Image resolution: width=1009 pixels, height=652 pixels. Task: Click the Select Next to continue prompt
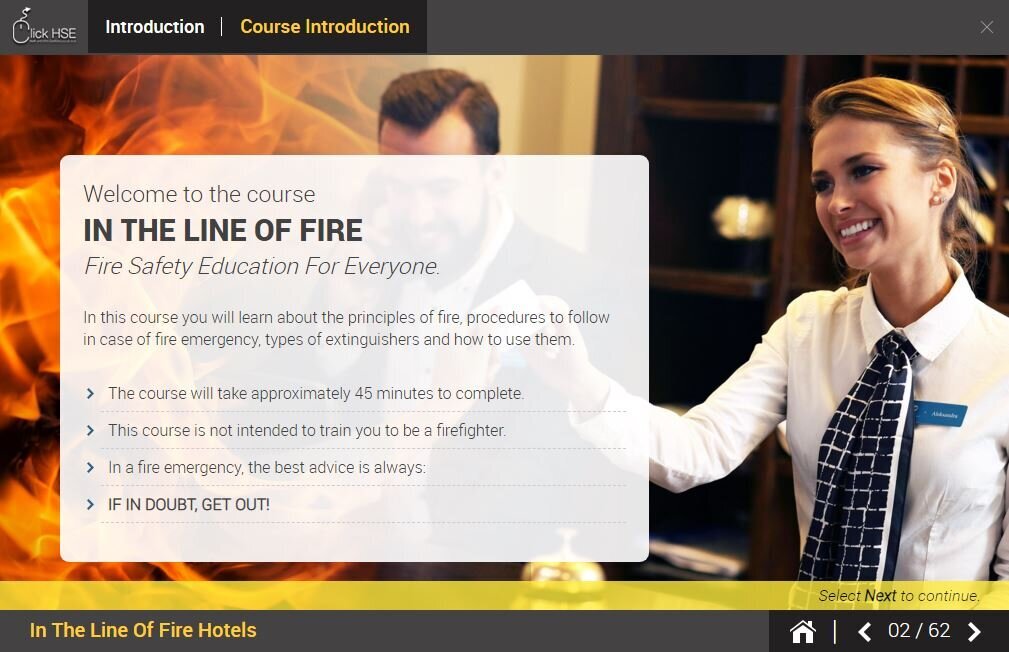click(x=898, y=596)
